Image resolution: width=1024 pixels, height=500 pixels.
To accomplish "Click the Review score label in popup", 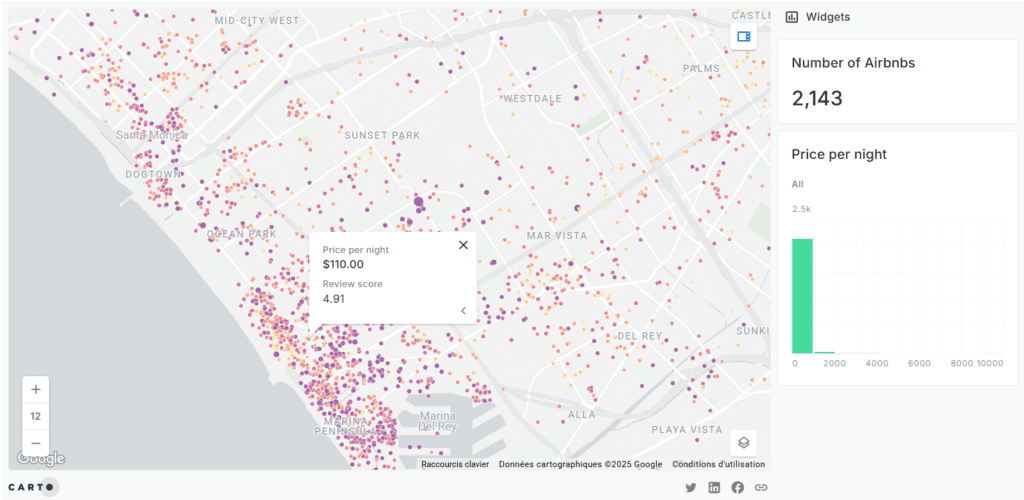I will [353, 284].
